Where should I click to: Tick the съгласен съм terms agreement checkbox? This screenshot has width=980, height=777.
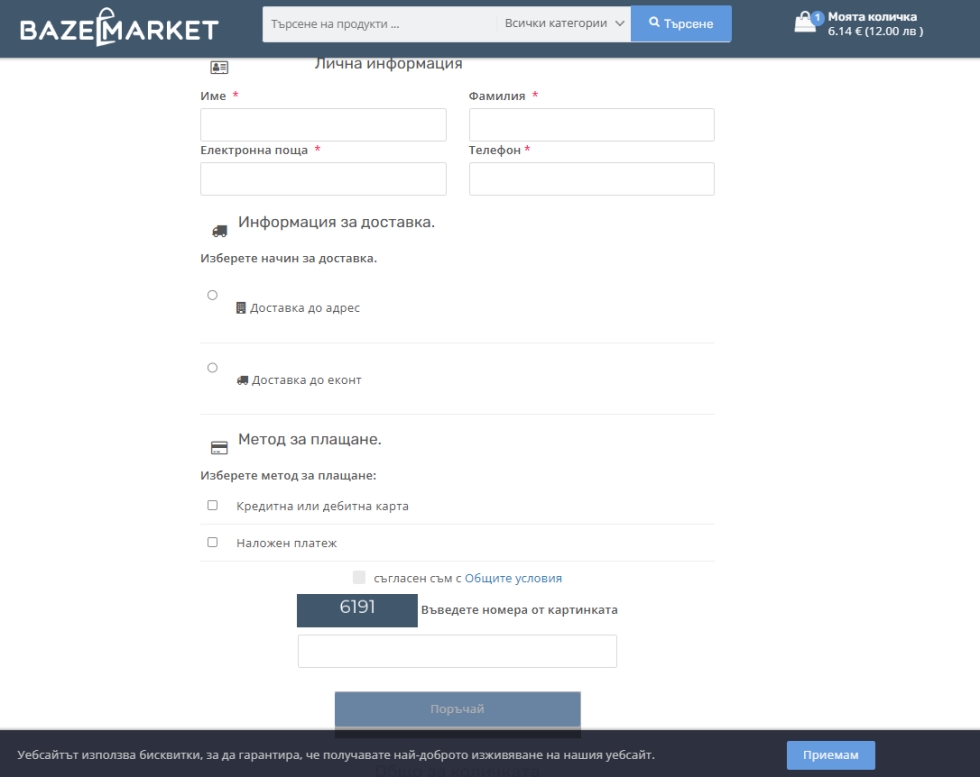click(x=359, y=577)
